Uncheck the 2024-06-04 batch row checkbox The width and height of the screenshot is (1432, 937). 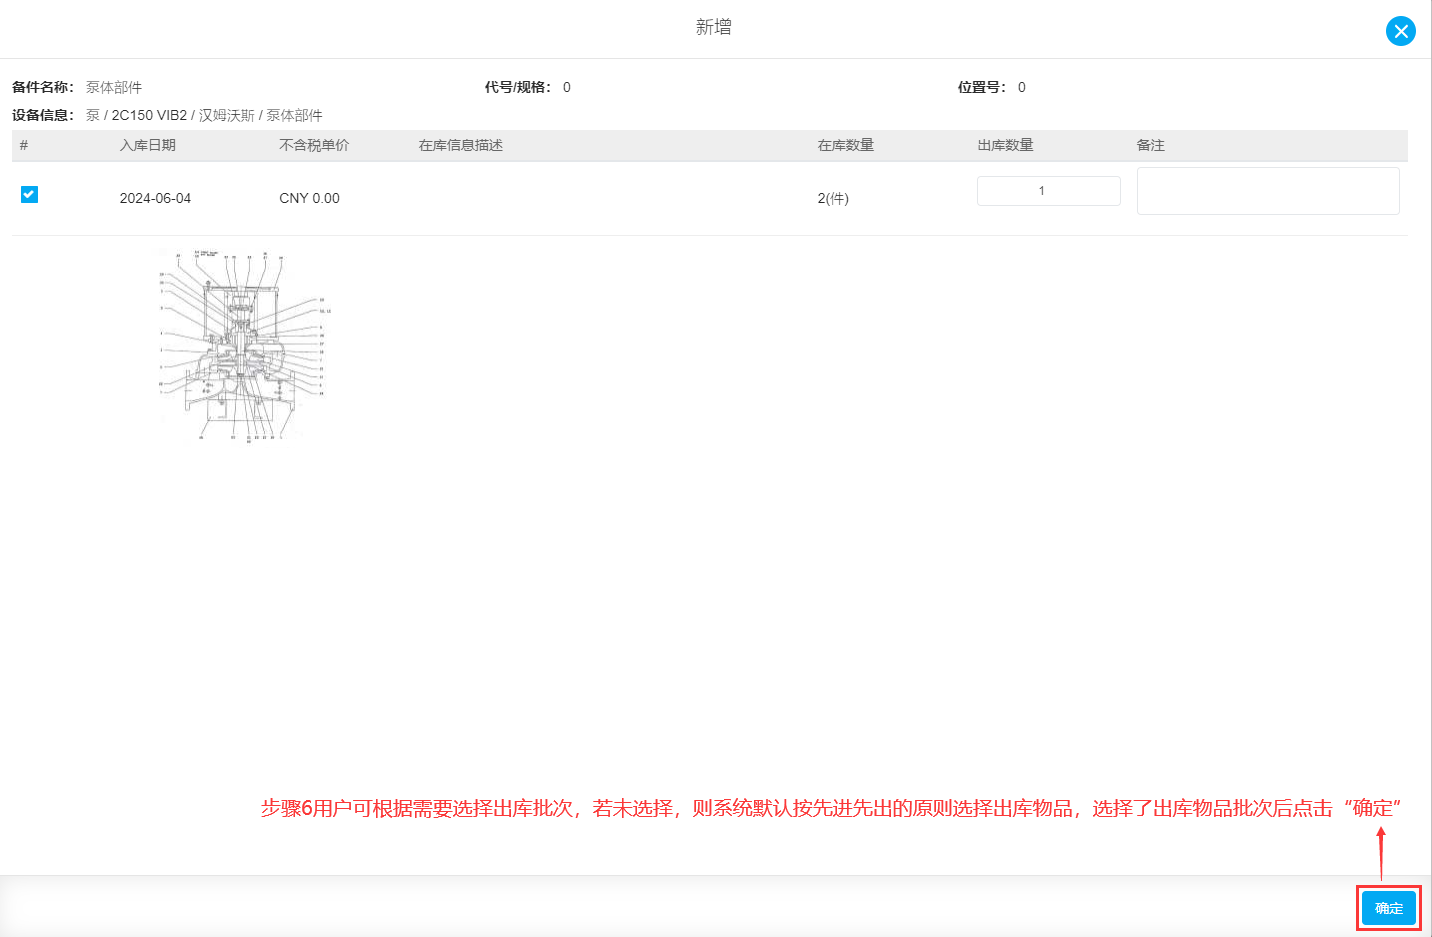point(29,194)
